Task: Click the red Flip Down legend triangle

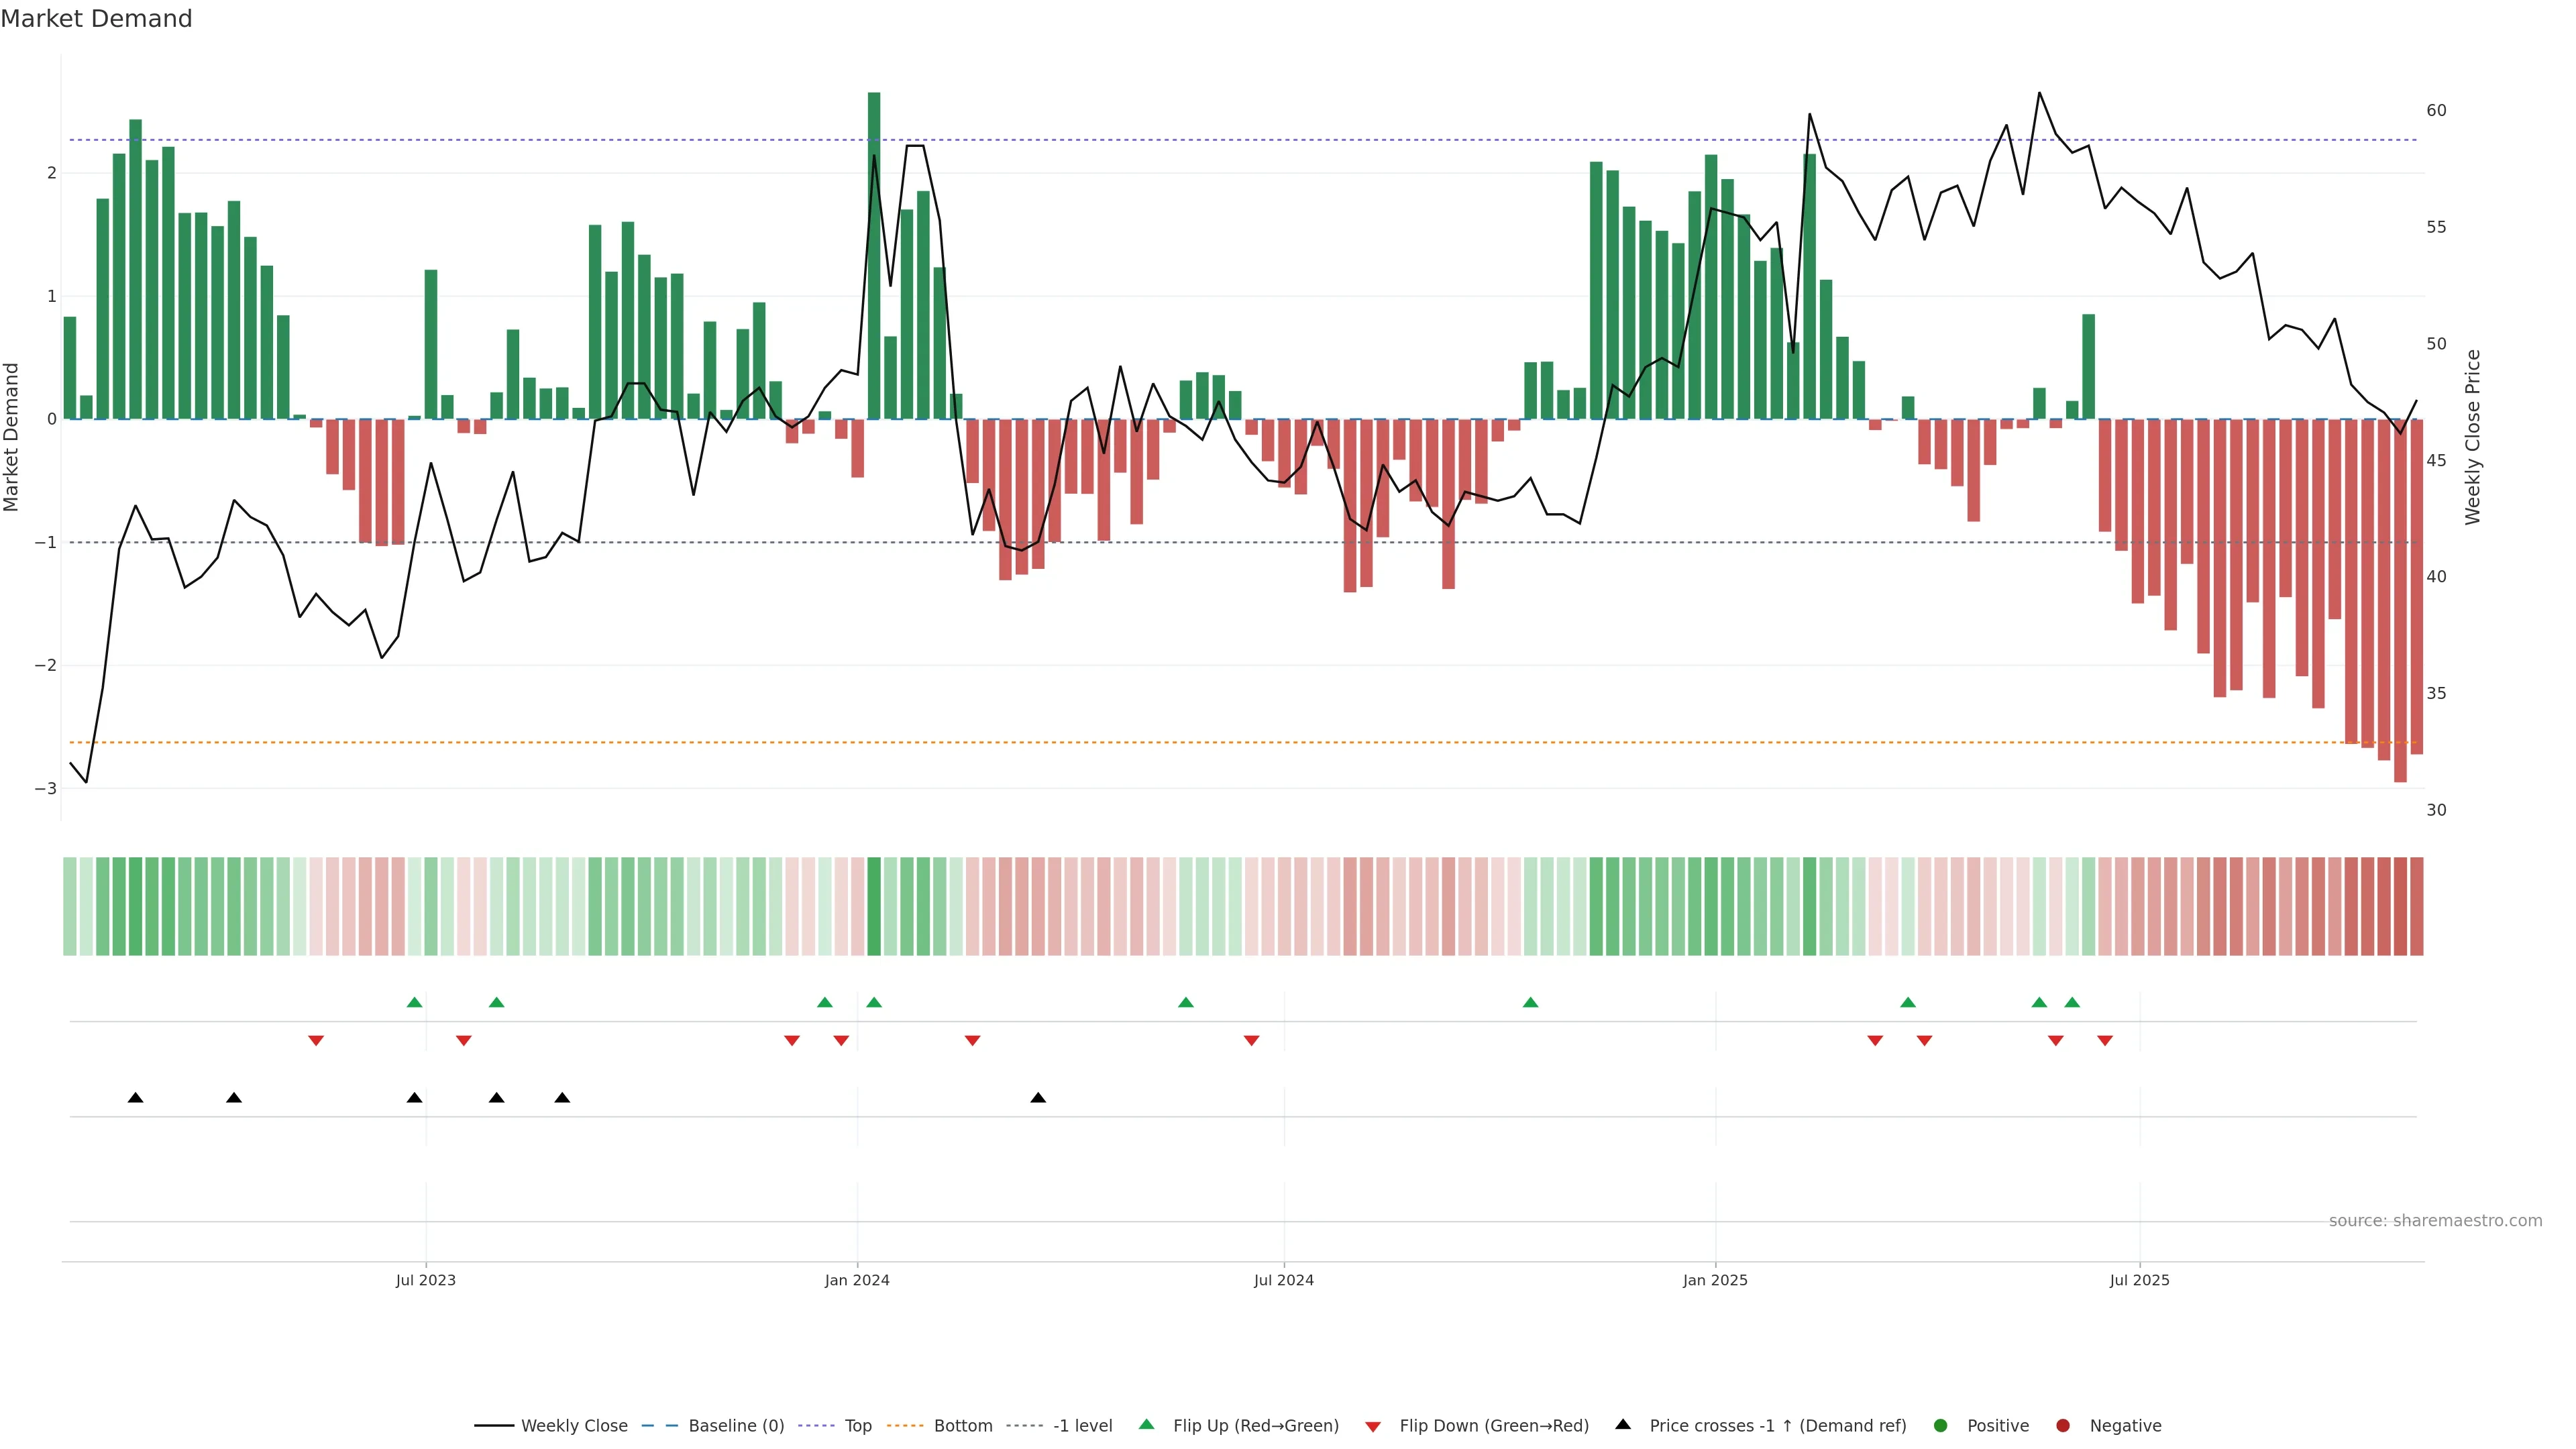Action: coord(1372,1426)
